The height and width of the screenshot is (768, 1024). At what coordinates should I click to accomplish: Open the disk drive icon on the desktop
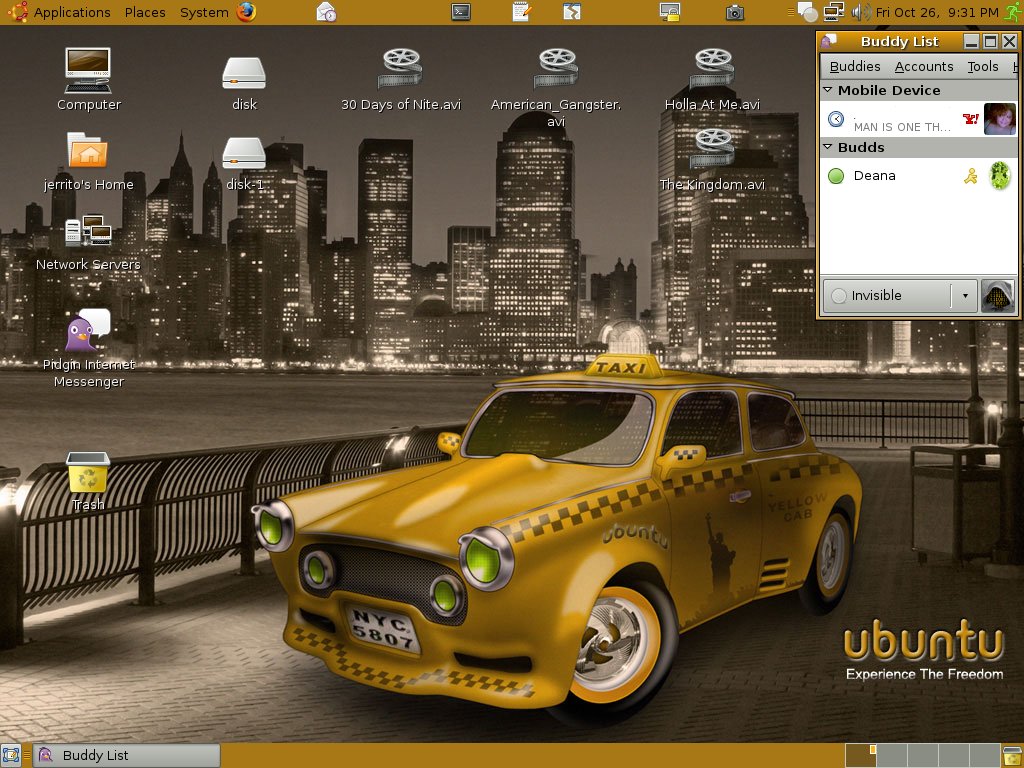244,82
